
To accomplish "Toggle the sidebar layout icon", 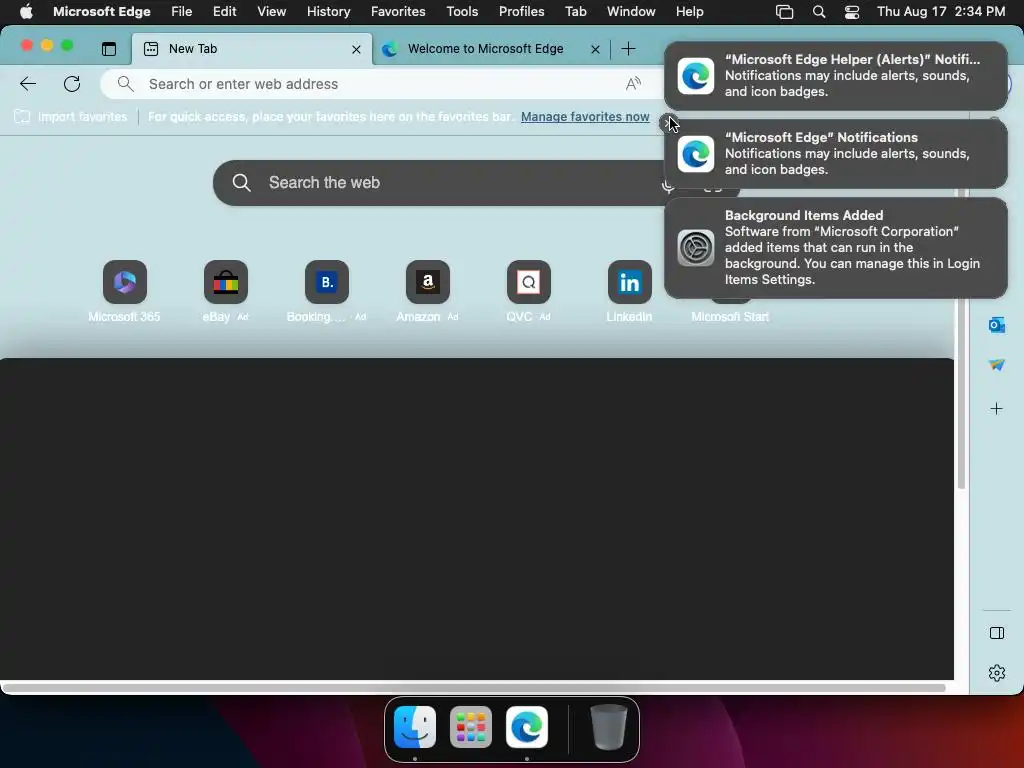I will (997, 633).
